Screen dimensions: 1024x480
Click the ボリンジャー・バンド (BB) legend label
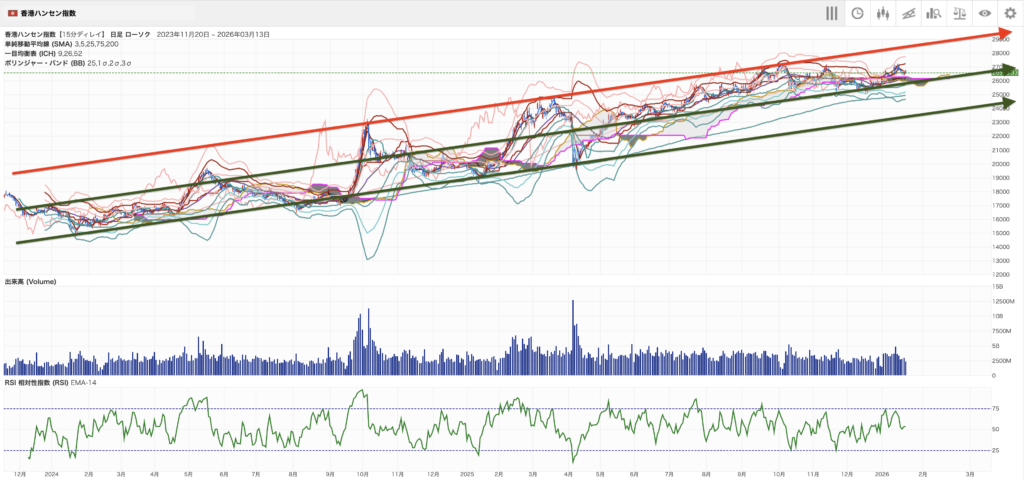pos(45,63)
